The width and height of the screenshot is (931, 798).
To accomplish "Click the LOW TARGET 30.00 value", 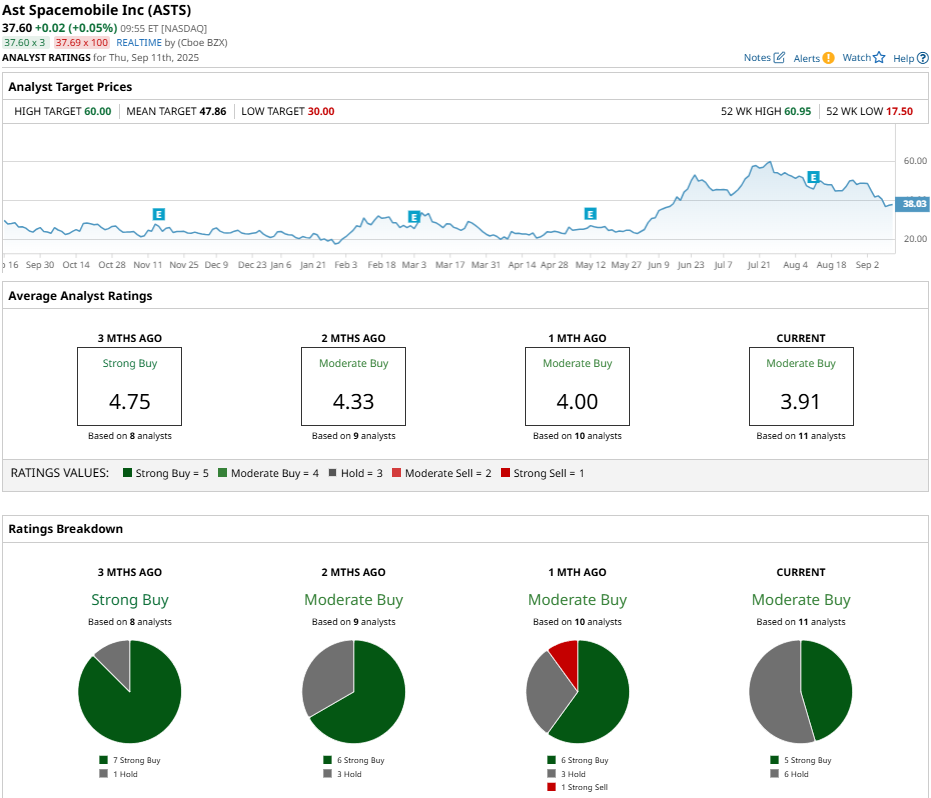I will 321,112.
